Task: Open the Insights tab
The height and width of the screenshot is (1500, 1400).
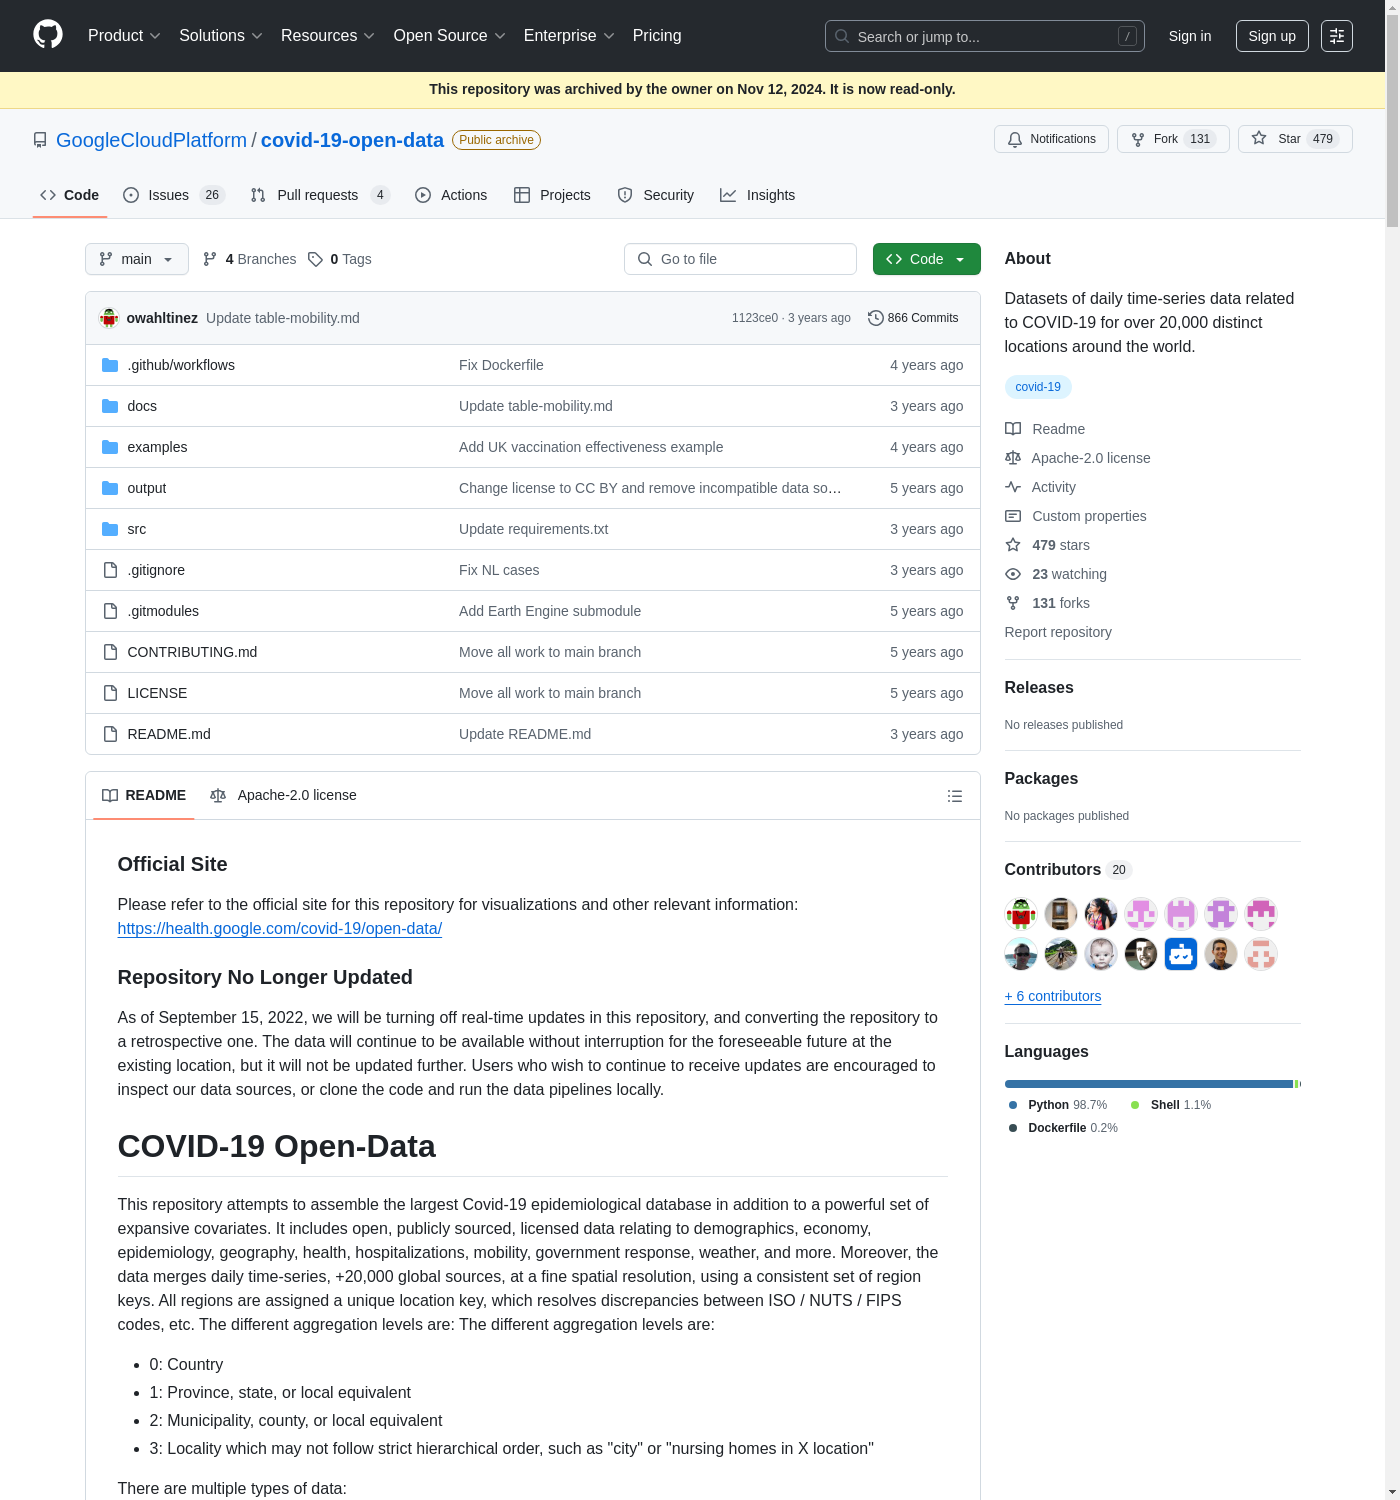Action: 758,195
